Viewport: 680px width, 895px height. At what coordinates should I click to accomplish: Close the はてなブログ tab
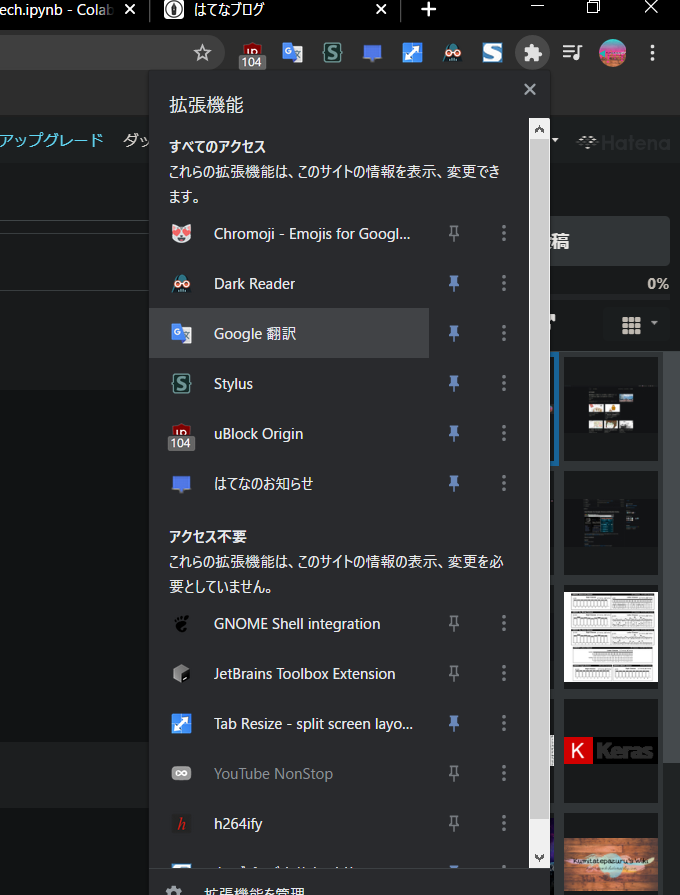[381, 10]
